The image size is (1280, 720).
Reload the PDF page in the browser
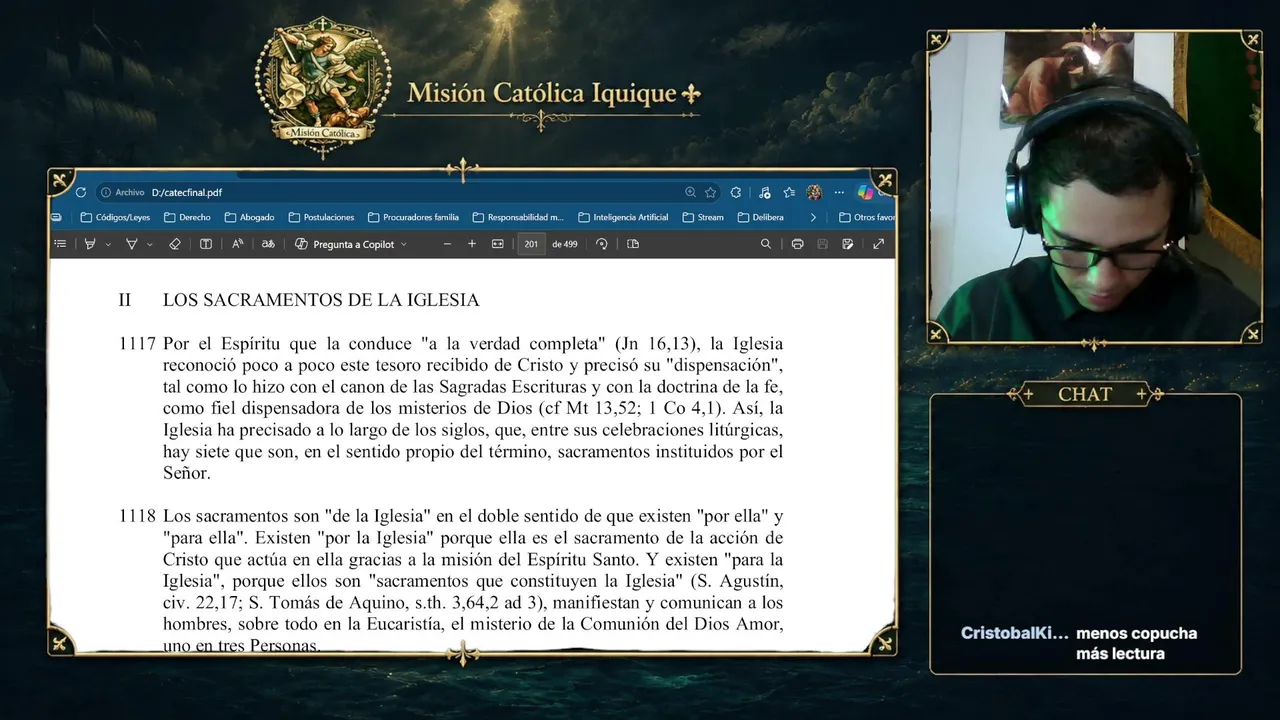(81, 192)
